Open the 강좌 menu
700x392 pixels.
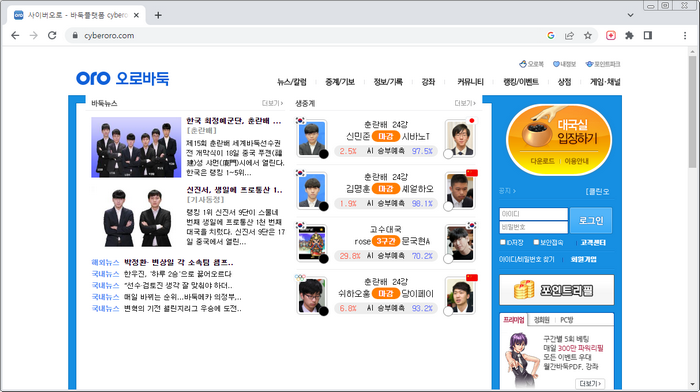pos(428,82)
